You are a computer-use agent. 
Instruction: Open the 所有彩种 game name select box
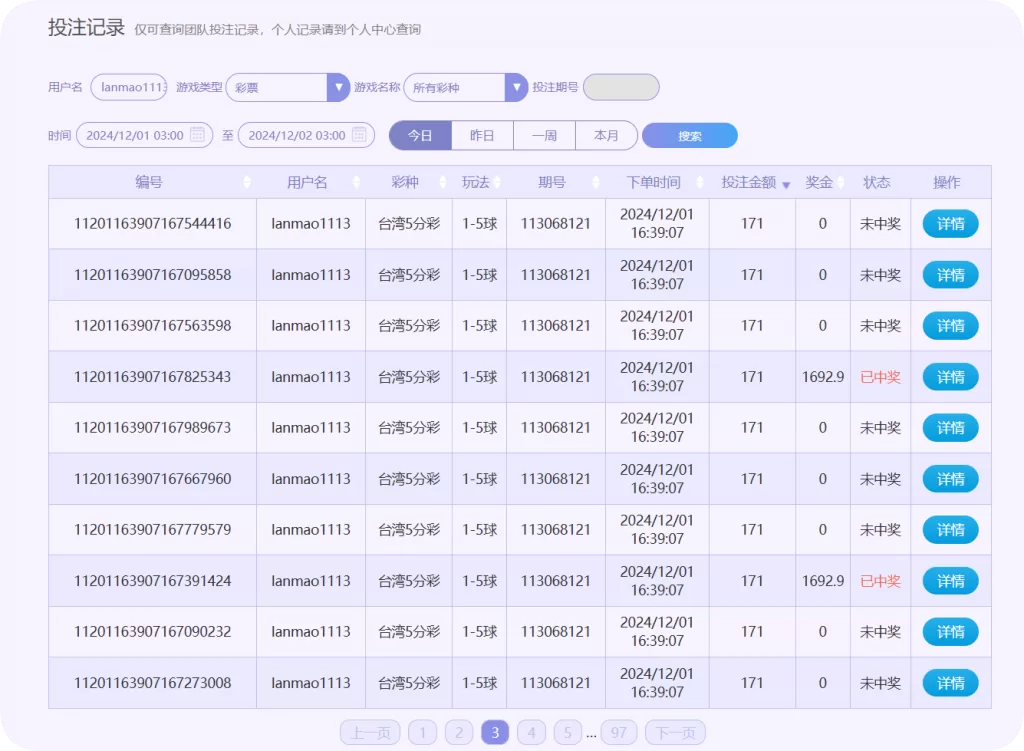466,88
